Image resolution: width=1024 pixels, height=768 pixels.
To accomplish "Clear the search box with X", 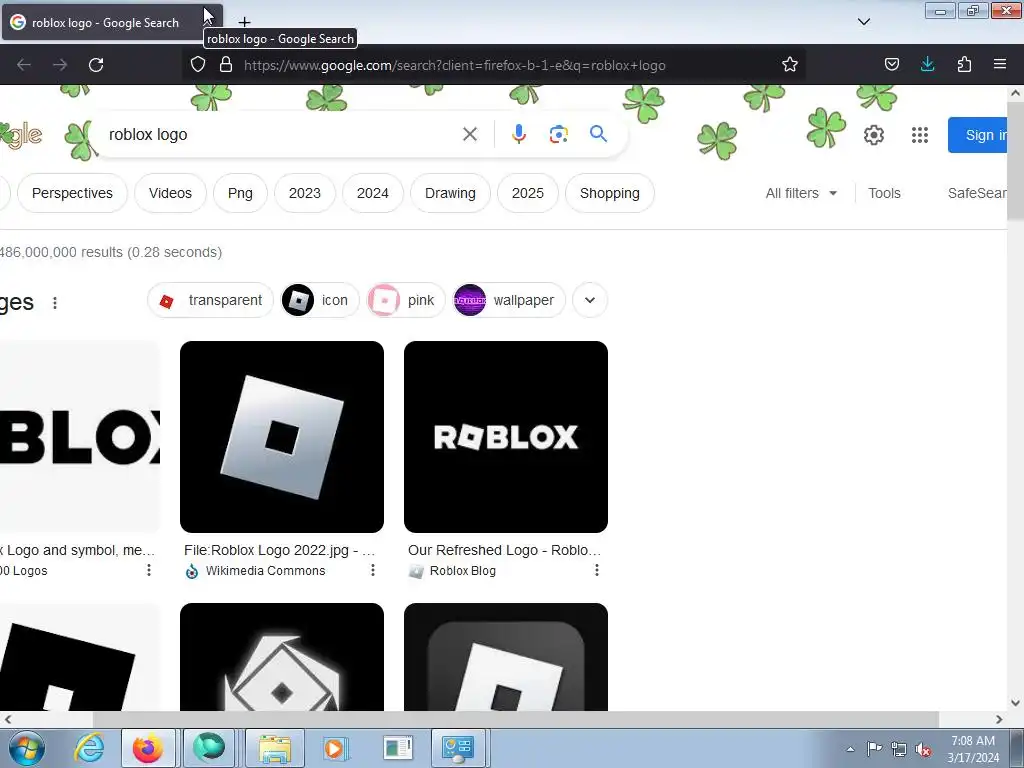I will coord(470,135).
